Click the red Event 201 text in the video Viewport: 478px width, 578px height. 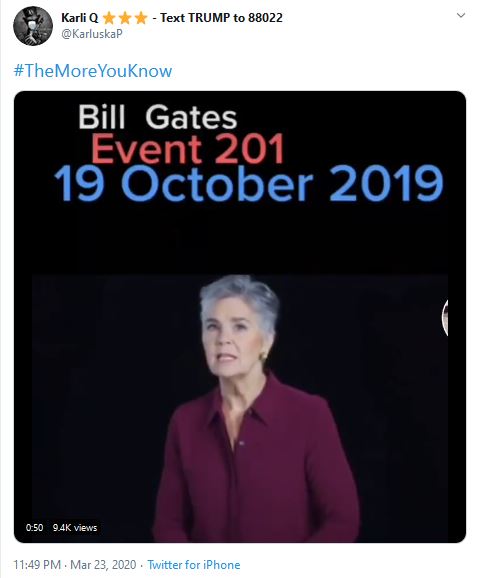tap(188, 149)
